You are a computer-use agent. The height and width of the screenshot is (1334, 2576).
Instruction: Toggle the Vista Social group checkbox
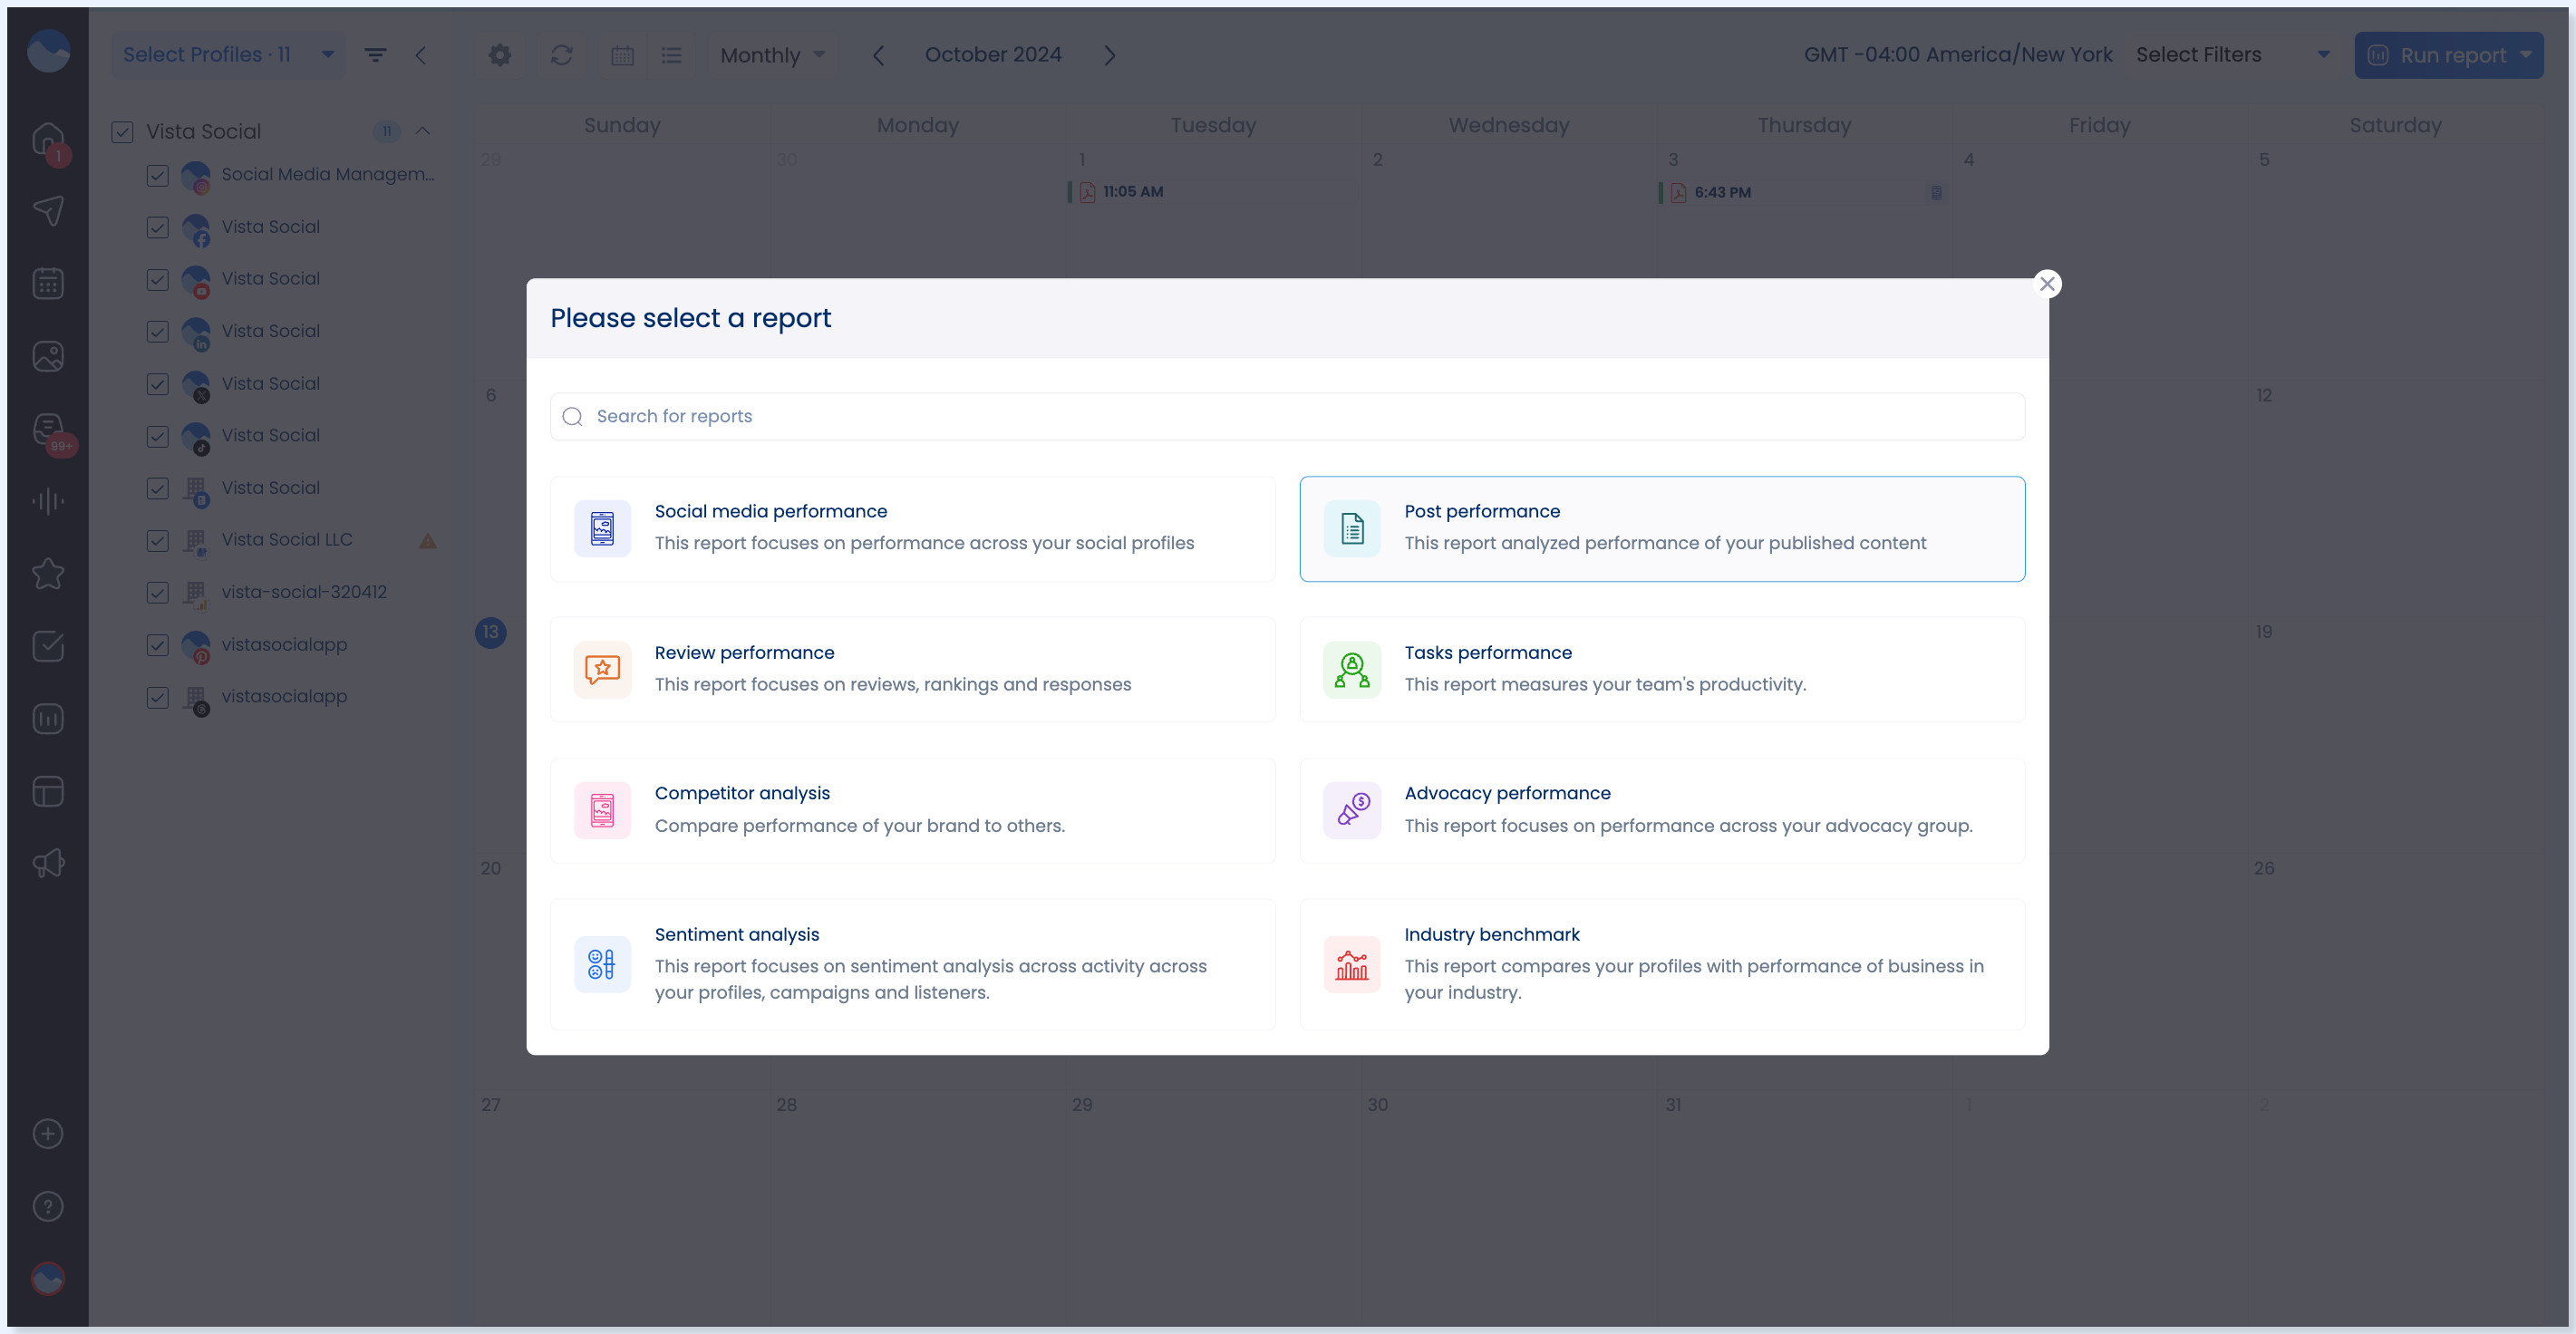pos(122,132)
